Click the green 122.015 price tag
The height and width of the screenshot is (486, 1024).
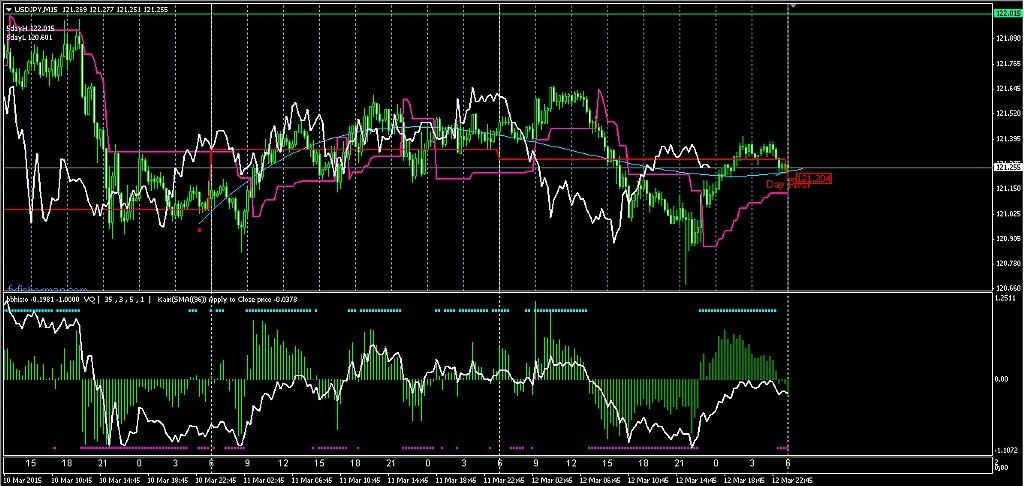(x=1008, y=13)
